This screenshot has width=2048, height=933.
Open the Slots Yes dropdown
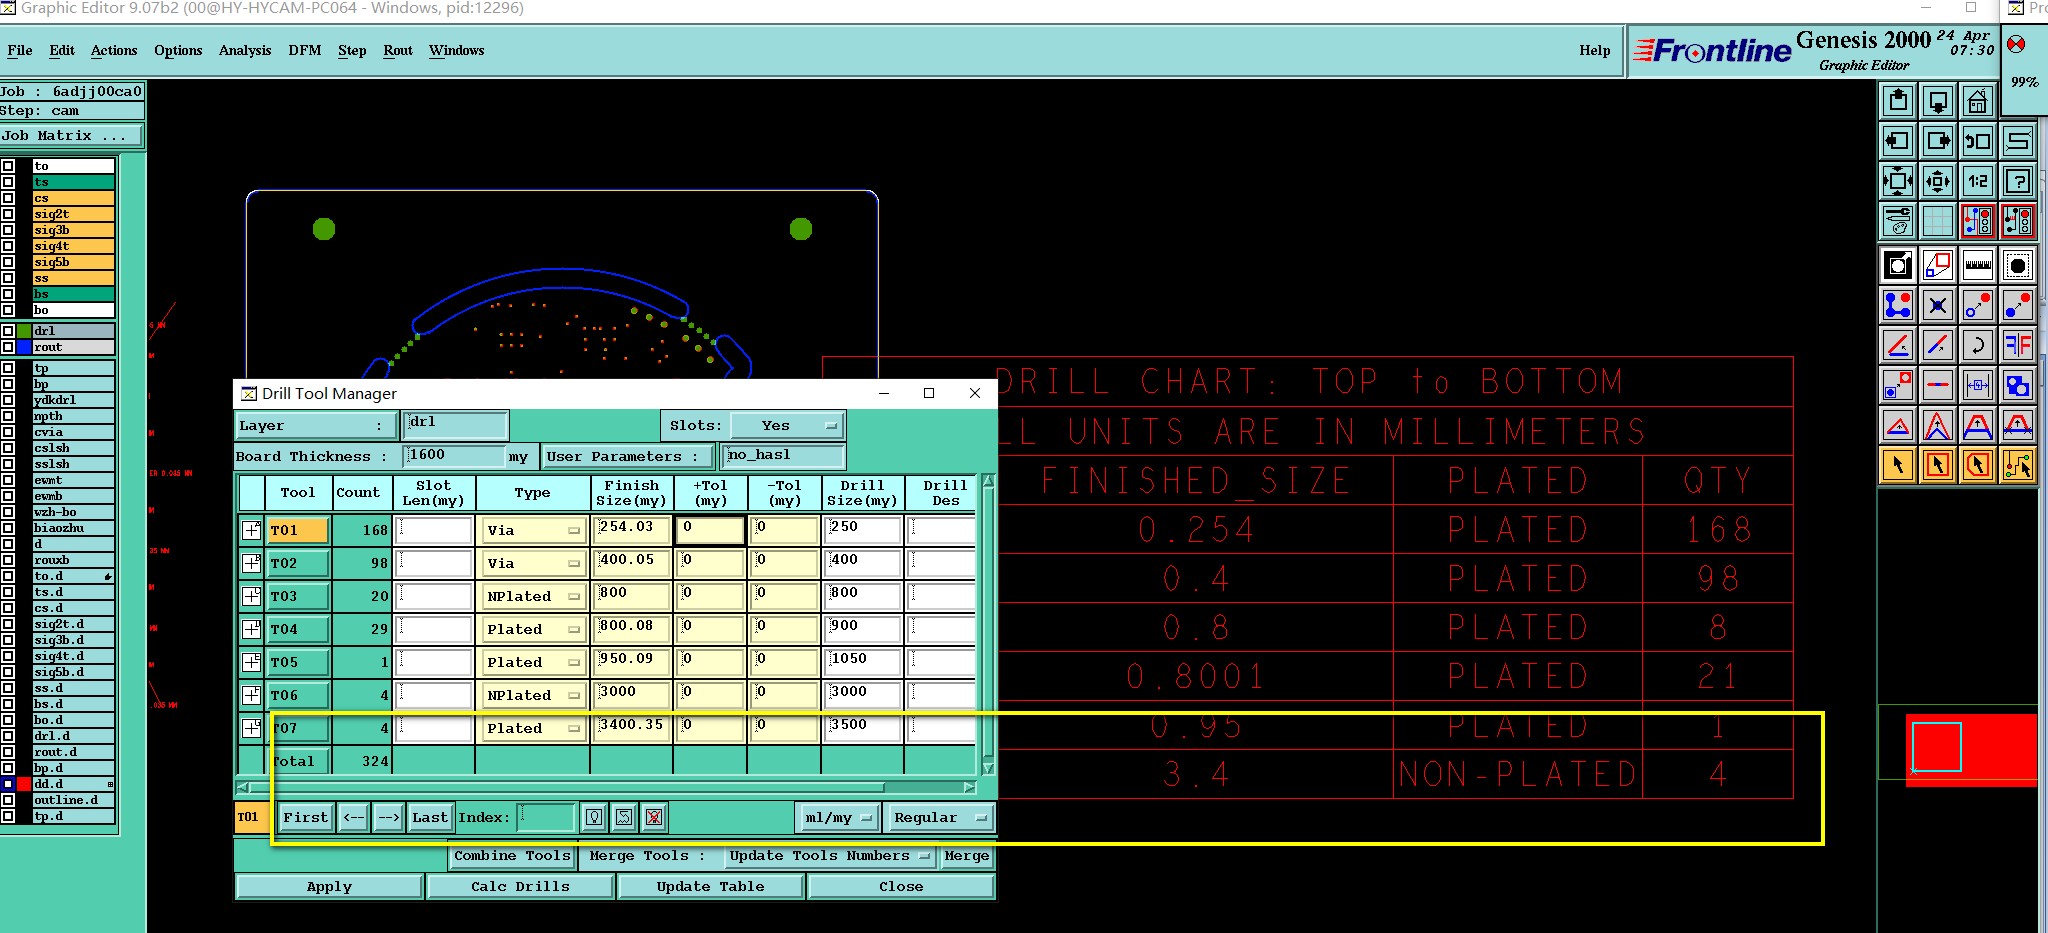click(787, 425)
